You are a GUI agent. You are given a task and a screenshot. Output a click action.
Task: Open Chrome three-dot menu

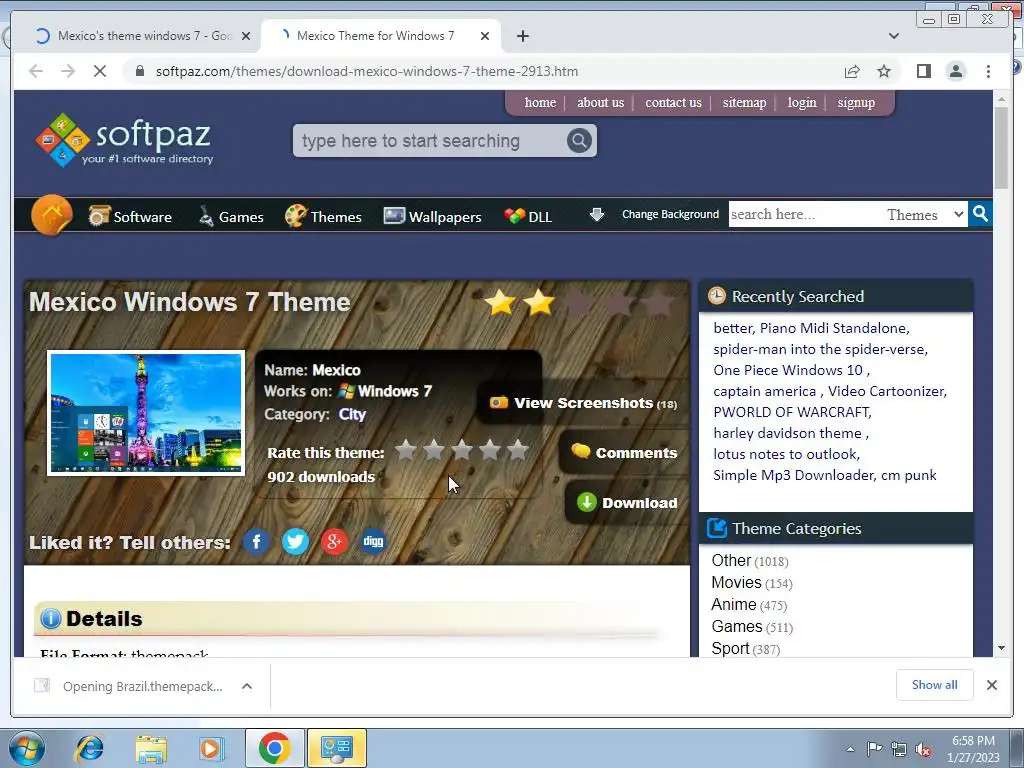988,71
